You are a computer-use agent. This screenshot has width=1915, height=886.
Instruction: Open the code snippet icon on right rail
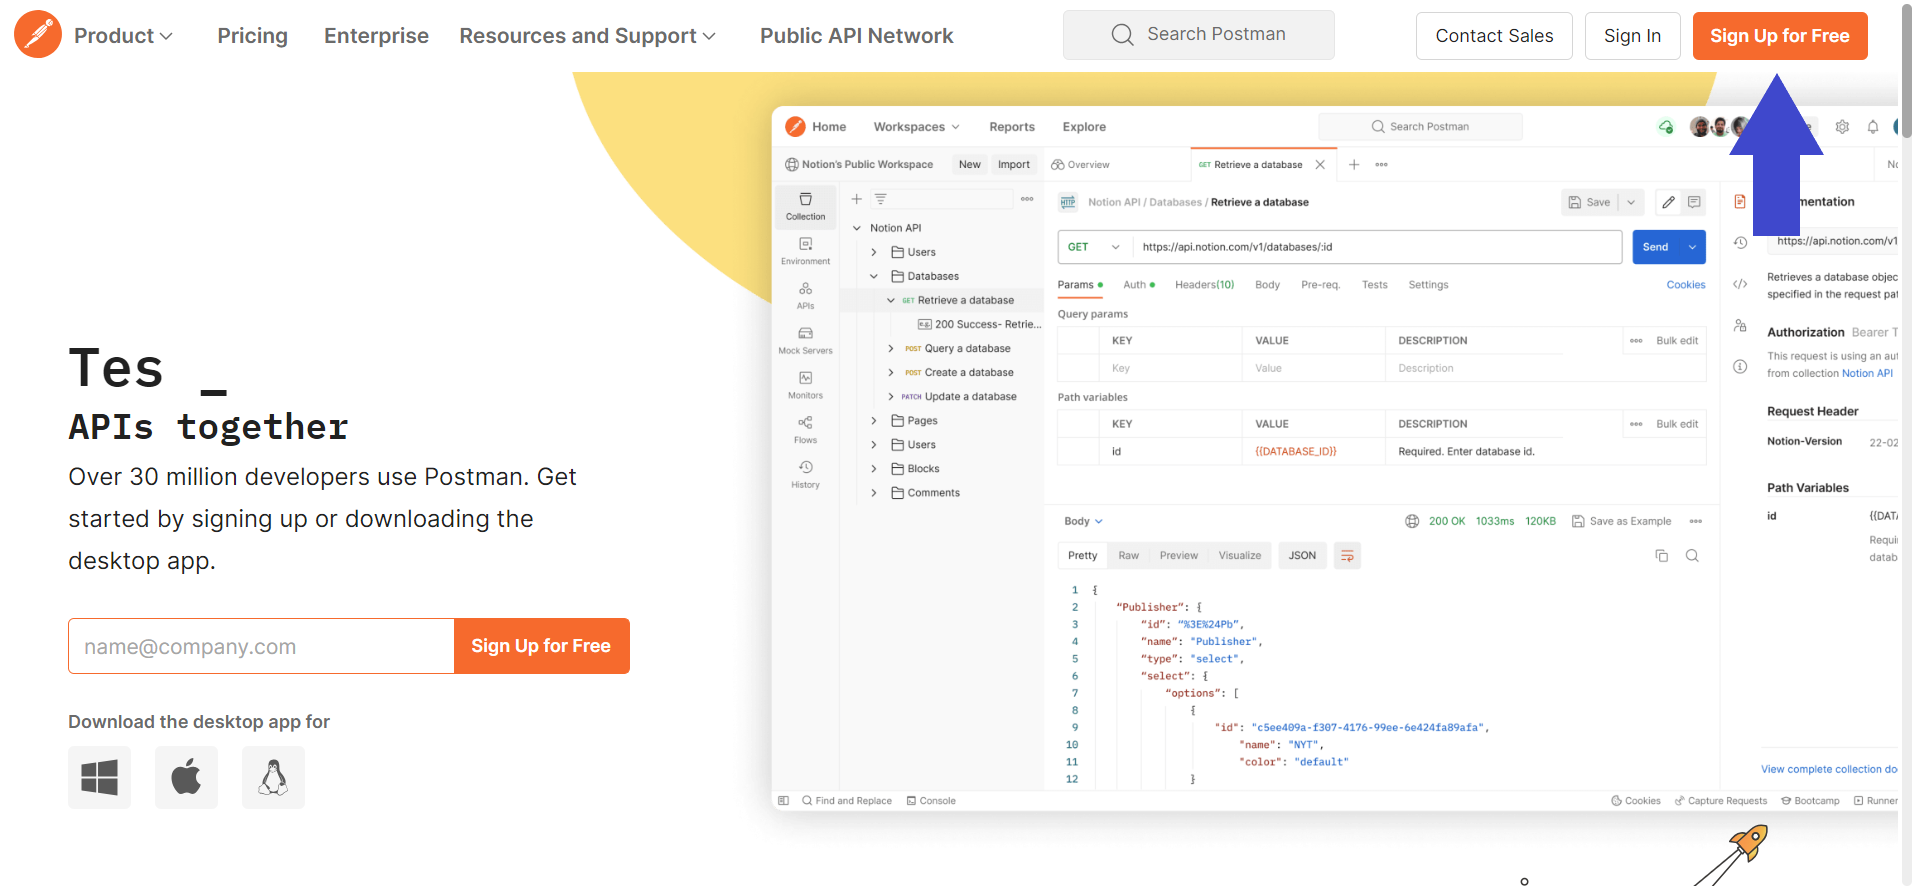(1740, 284)
